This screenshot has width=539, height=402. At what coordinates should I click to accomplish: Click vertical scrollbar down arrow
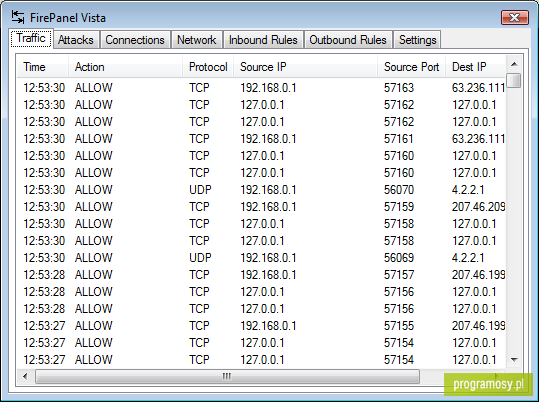click(x=514, y=360)
